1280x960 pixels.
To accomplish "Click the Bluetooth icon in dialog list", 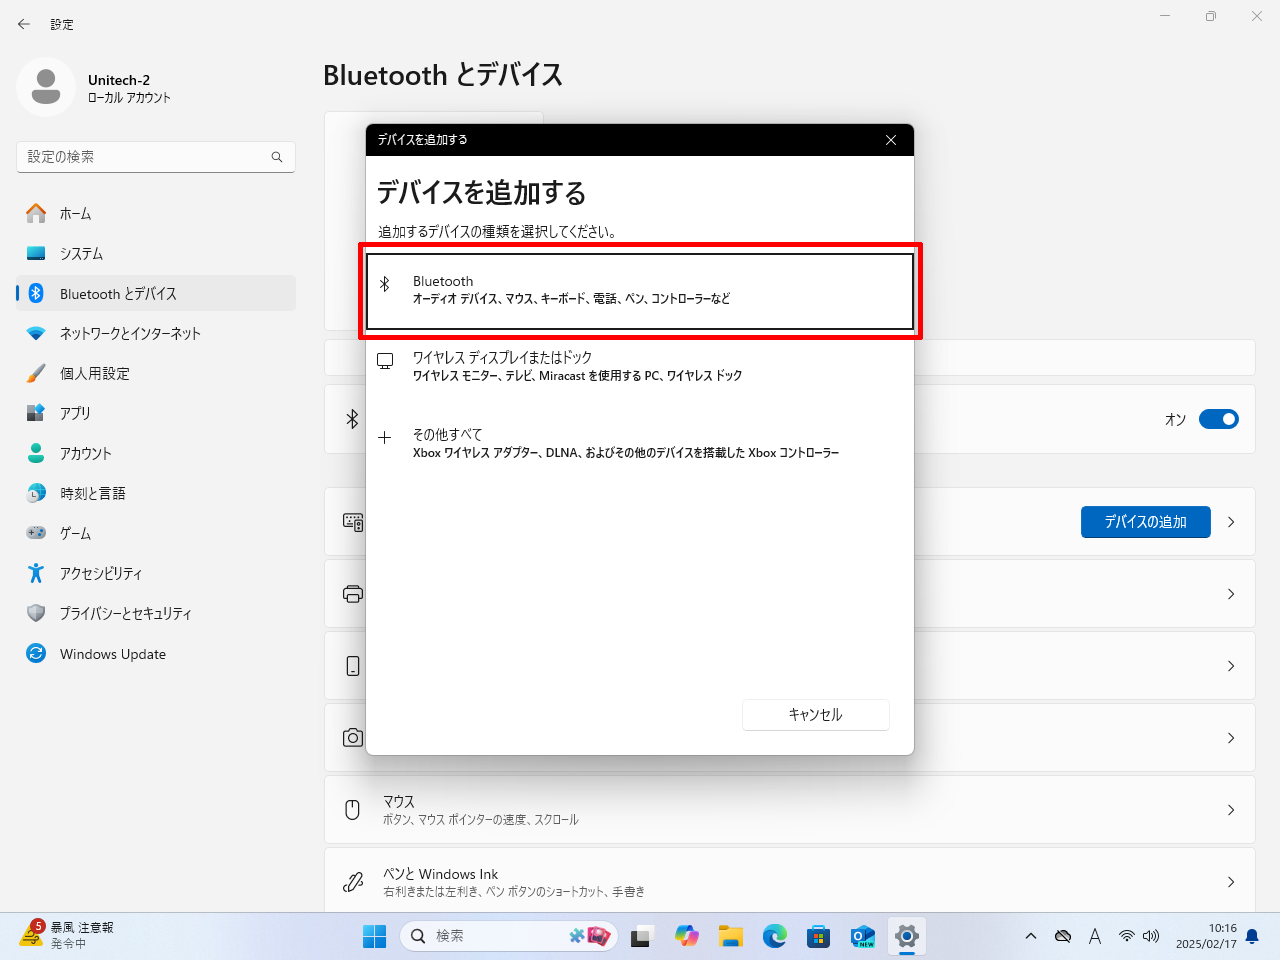I will tap(385, 284).
